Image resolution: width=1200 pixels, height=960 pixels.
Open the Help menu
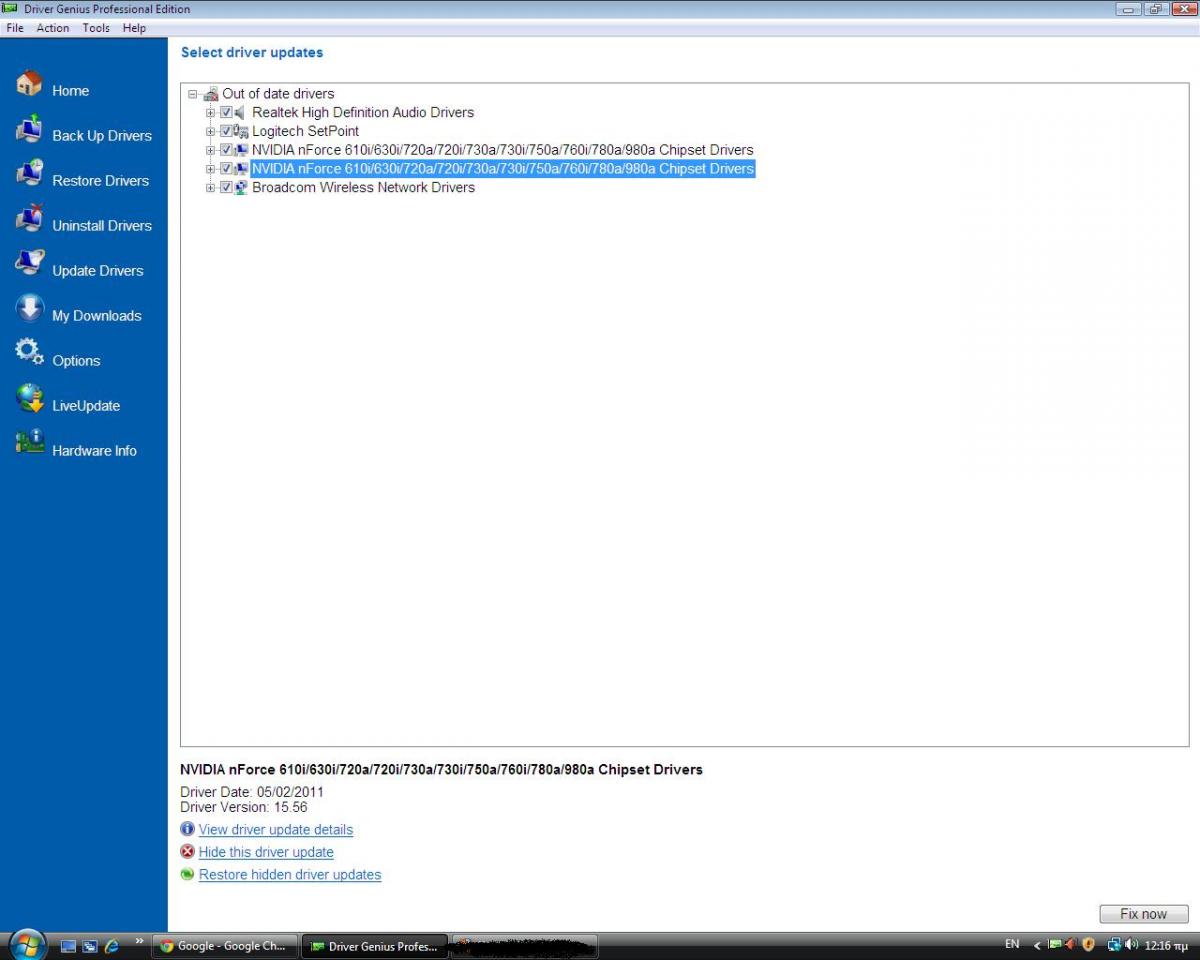[x=134, y=28]
